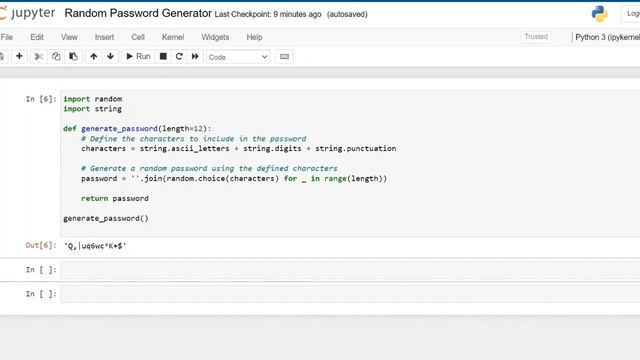Move the selected cell up

coord(93,56)
